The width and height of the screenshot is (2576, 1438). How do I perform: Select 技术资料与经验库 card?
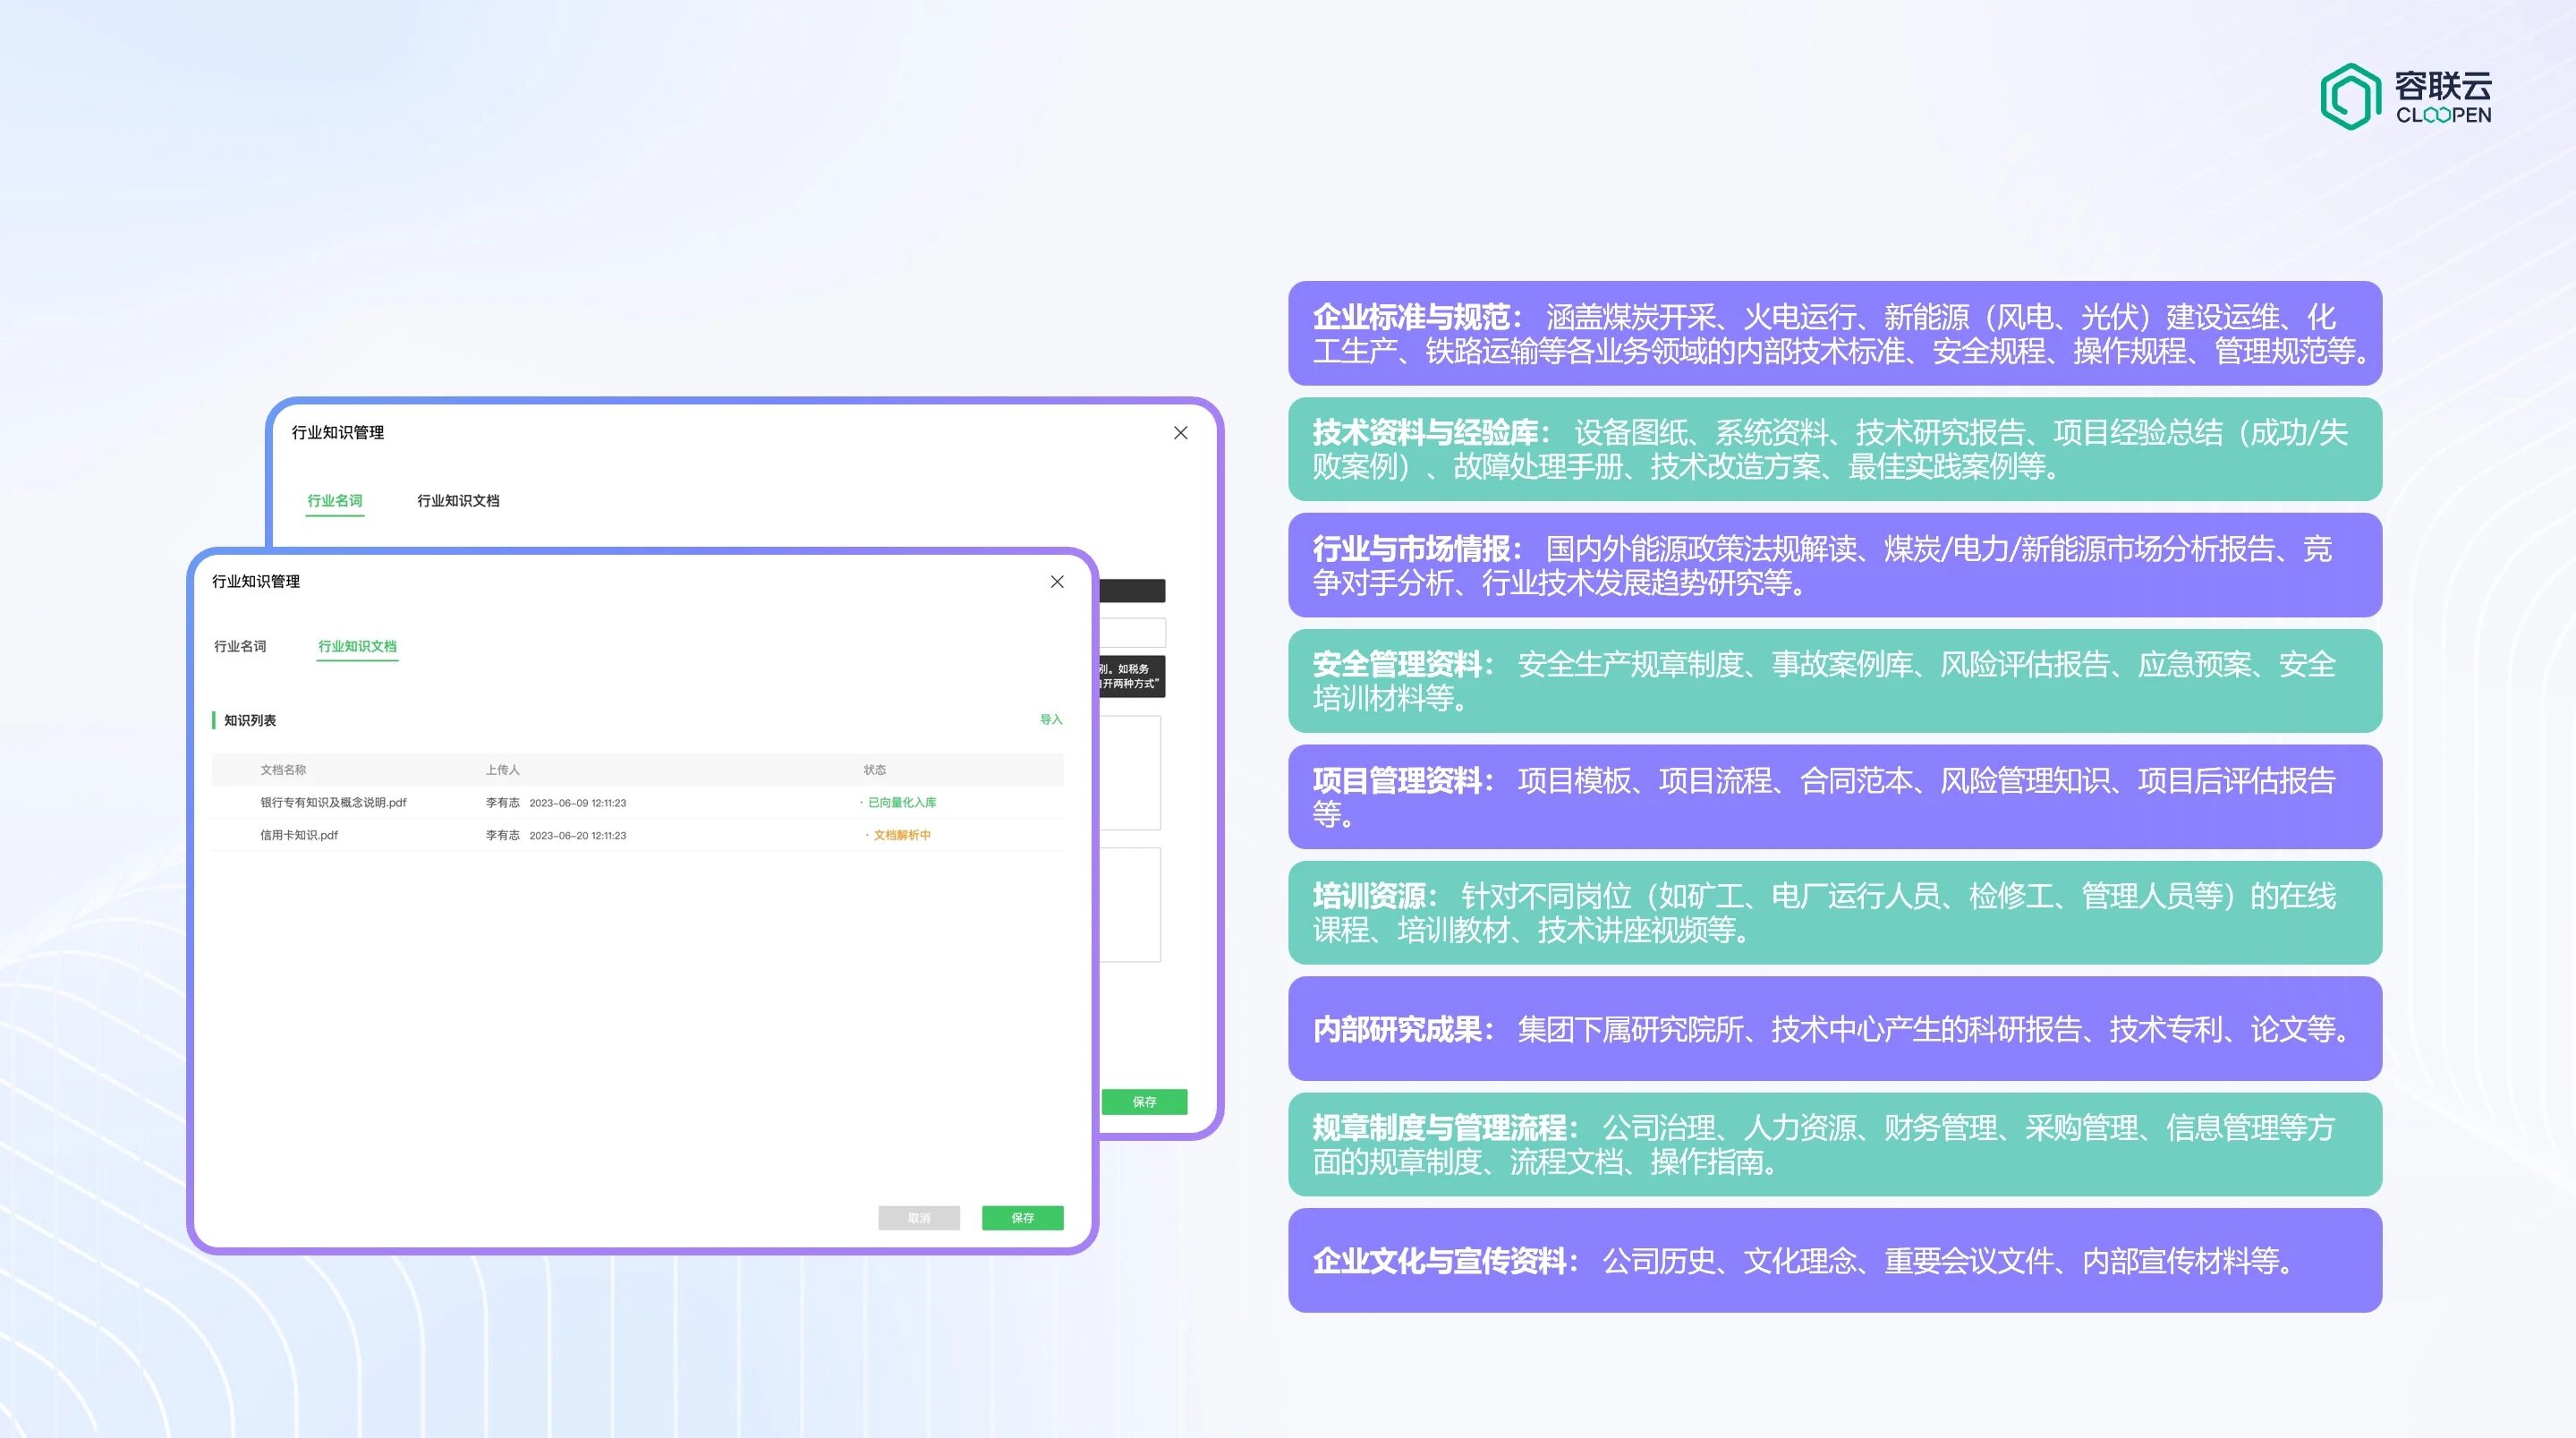coord(1835,449)
